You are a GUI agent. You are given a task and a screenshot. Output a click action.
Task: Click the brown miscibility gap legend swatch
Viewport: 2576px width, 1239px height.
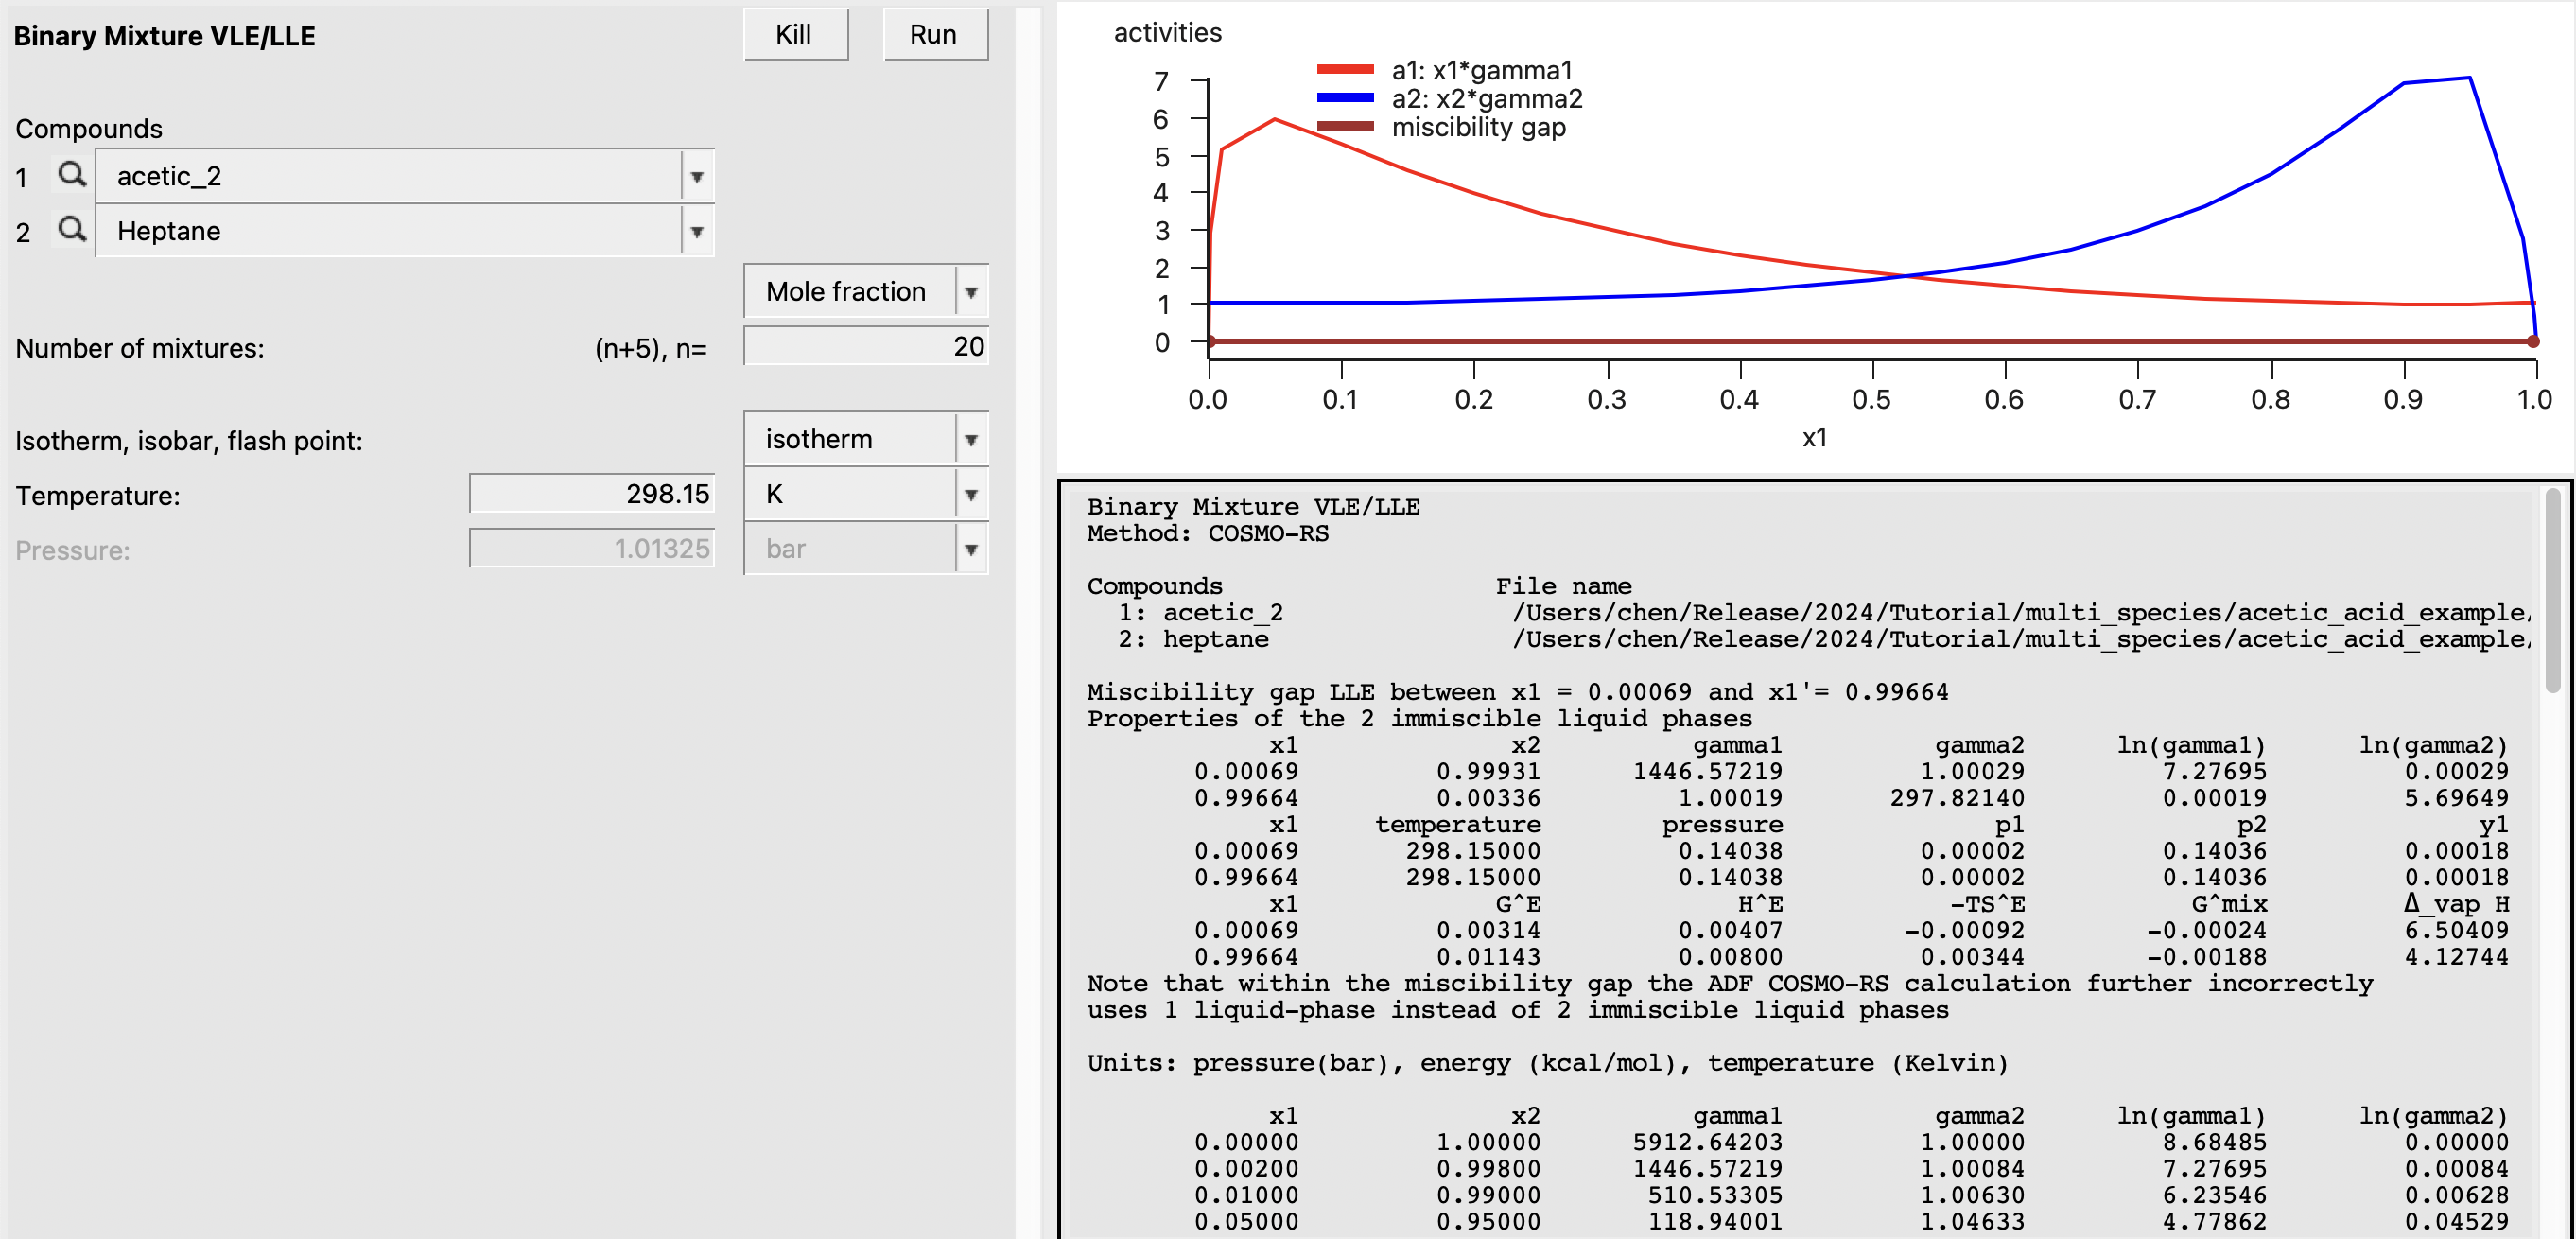(x=1344, y=126)
